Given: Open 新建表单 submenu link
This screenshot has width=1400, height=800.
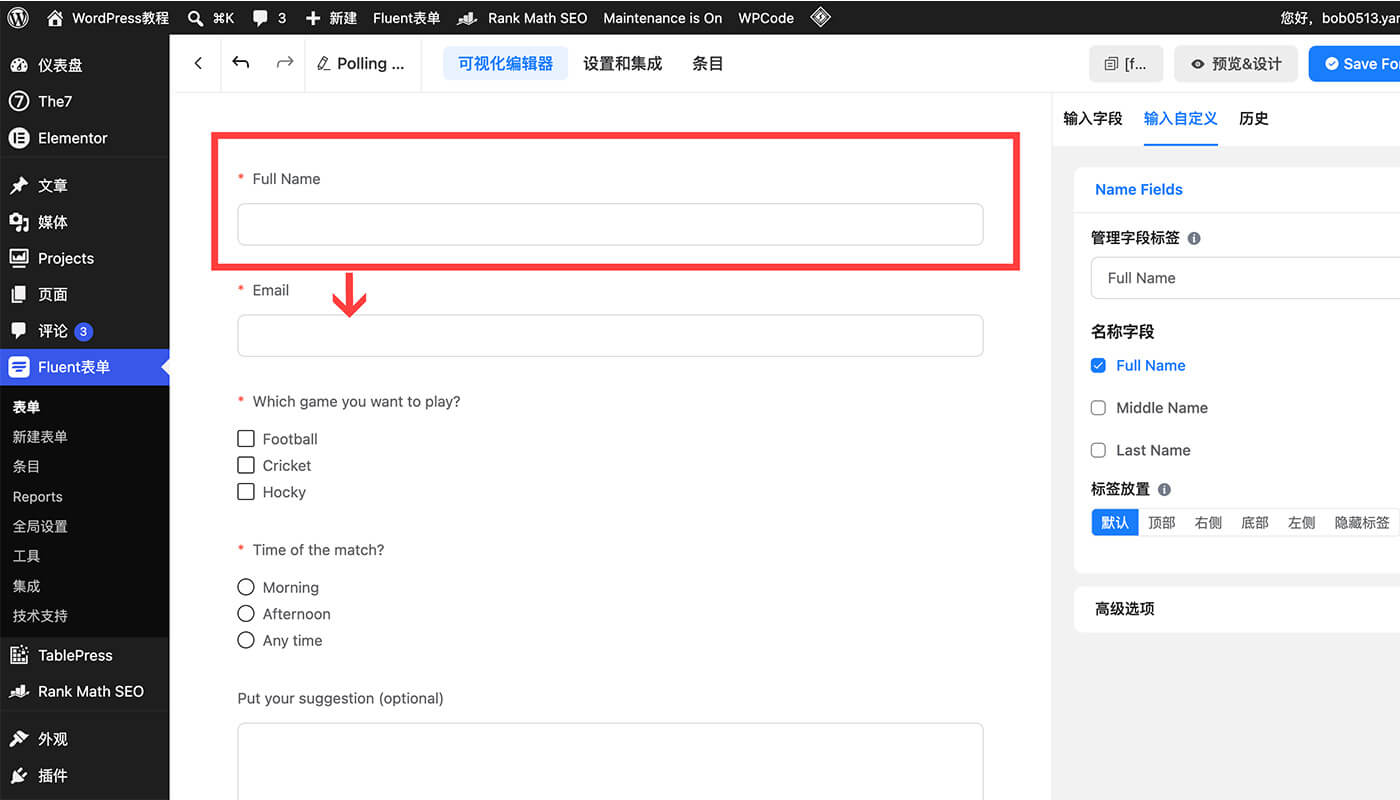Looking at the screenshot, I should [x=40, y=437].
